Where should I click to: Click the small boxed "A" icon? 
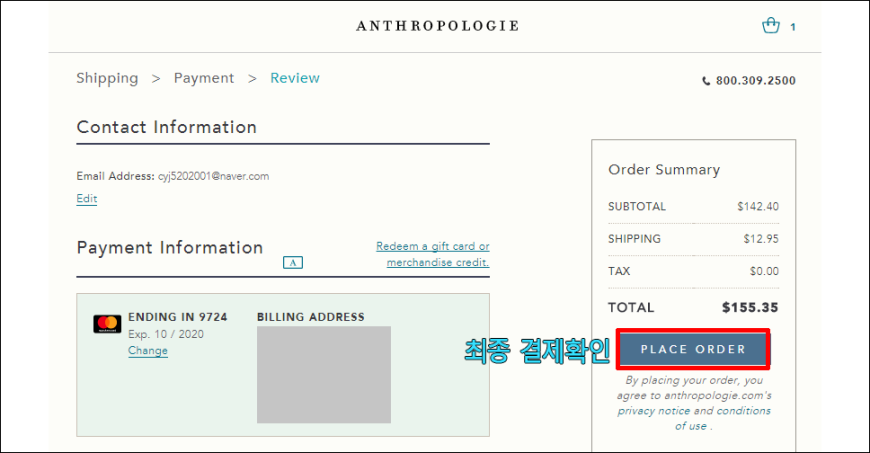click(293, 263)
